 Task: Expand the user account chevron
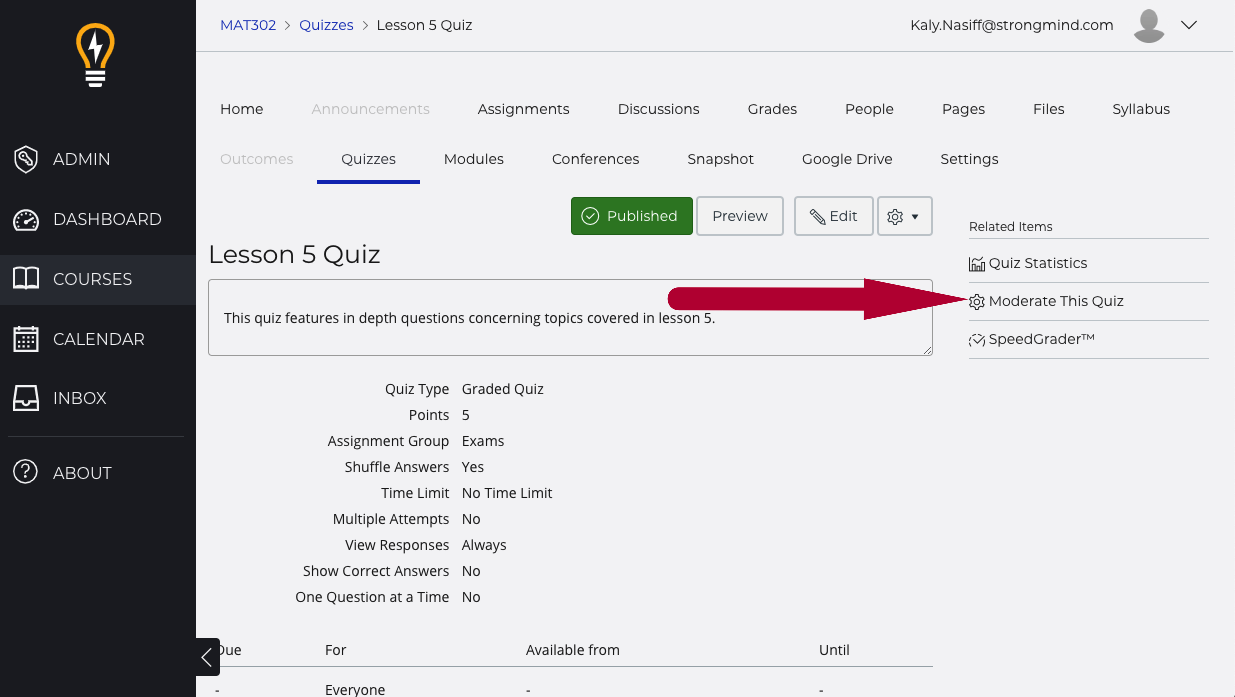[1189, 26]
